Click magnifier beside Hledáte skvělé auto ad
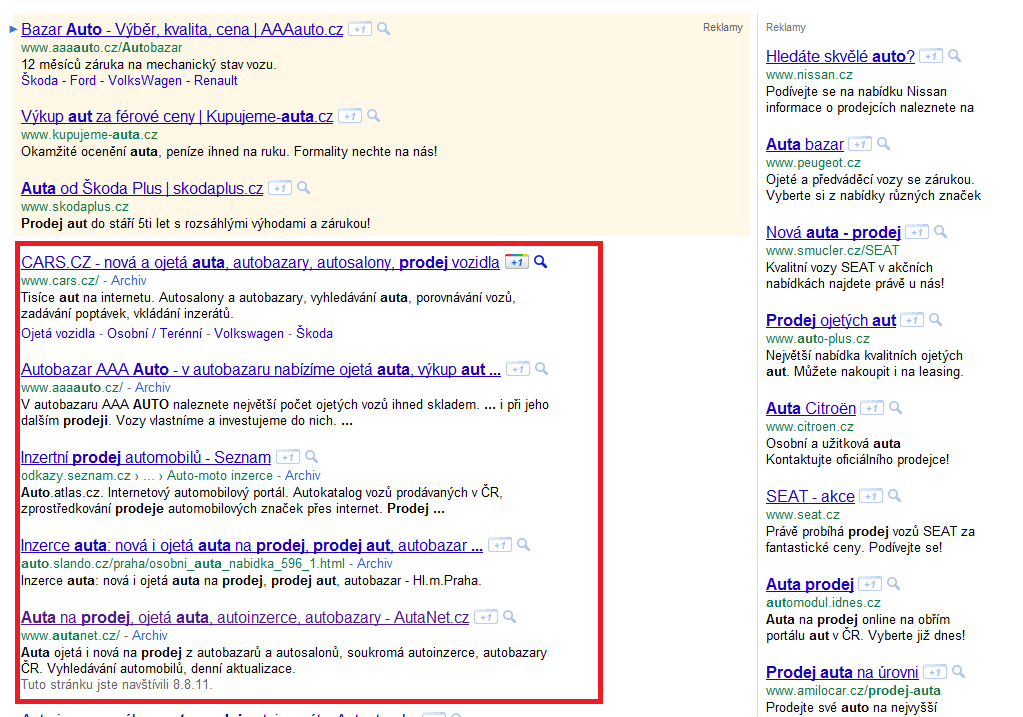Image resolution: width=1023 pixels, height=717 pixels. pyautogui.click(x=954, y=55)
